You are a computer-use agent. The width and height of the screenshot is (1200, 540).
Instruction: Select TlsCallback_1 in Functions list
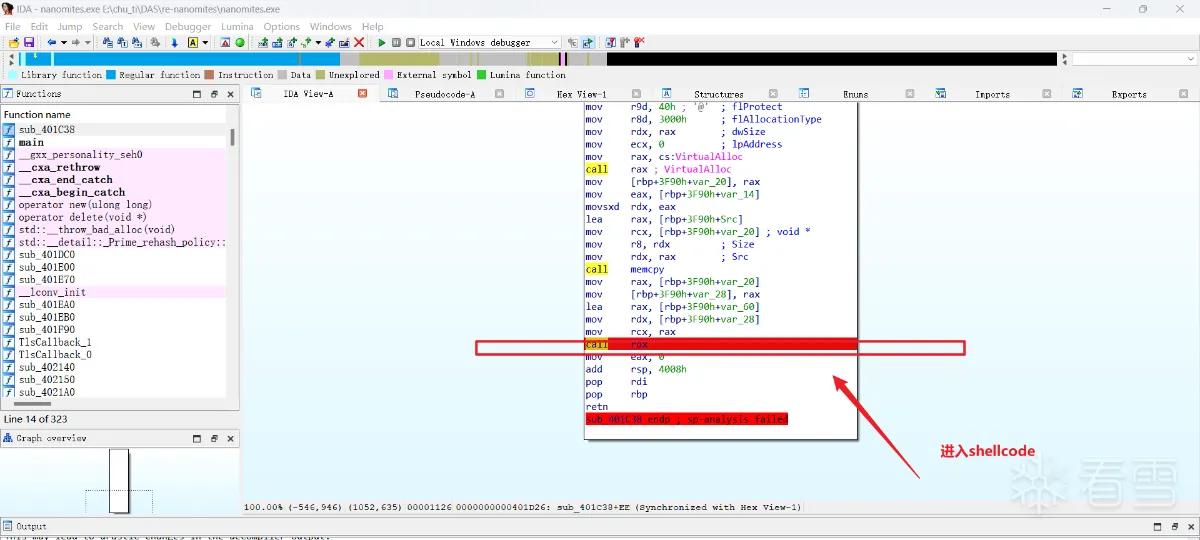pos(114,342)
